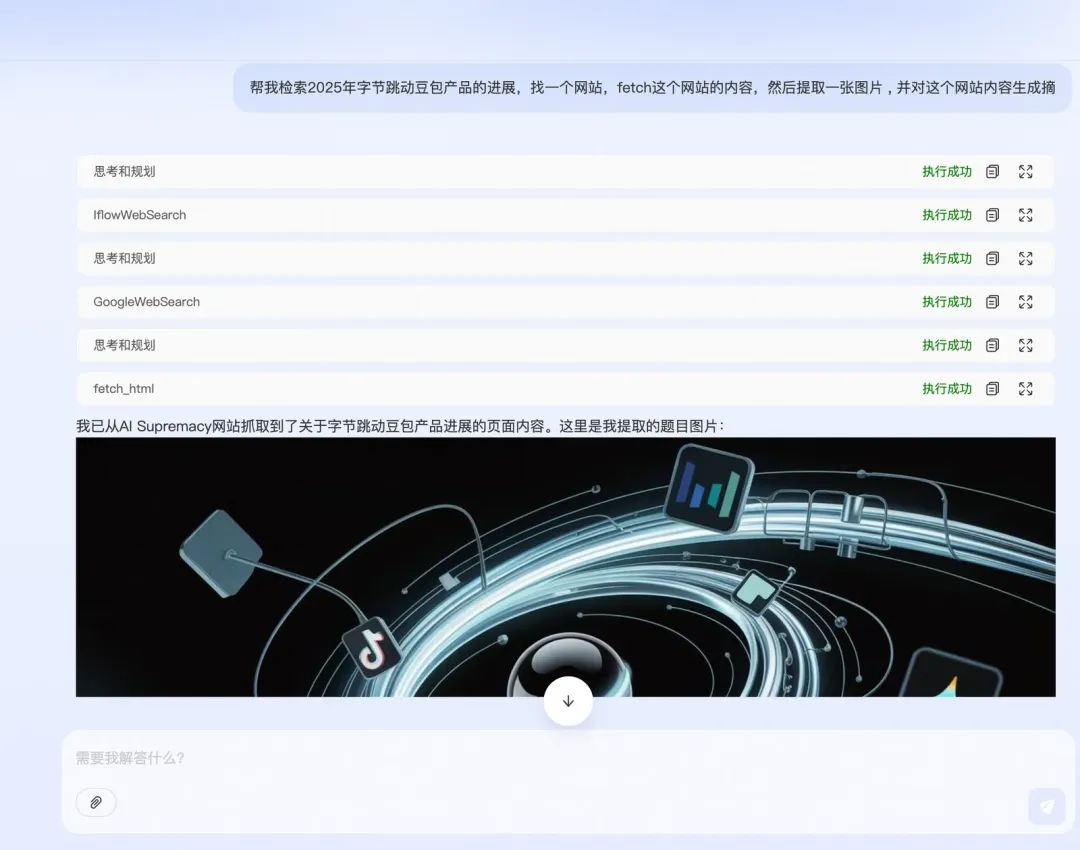Screen dimensions: 1080x850
Task: Click the user query message bubble
Action: [652, 88]
